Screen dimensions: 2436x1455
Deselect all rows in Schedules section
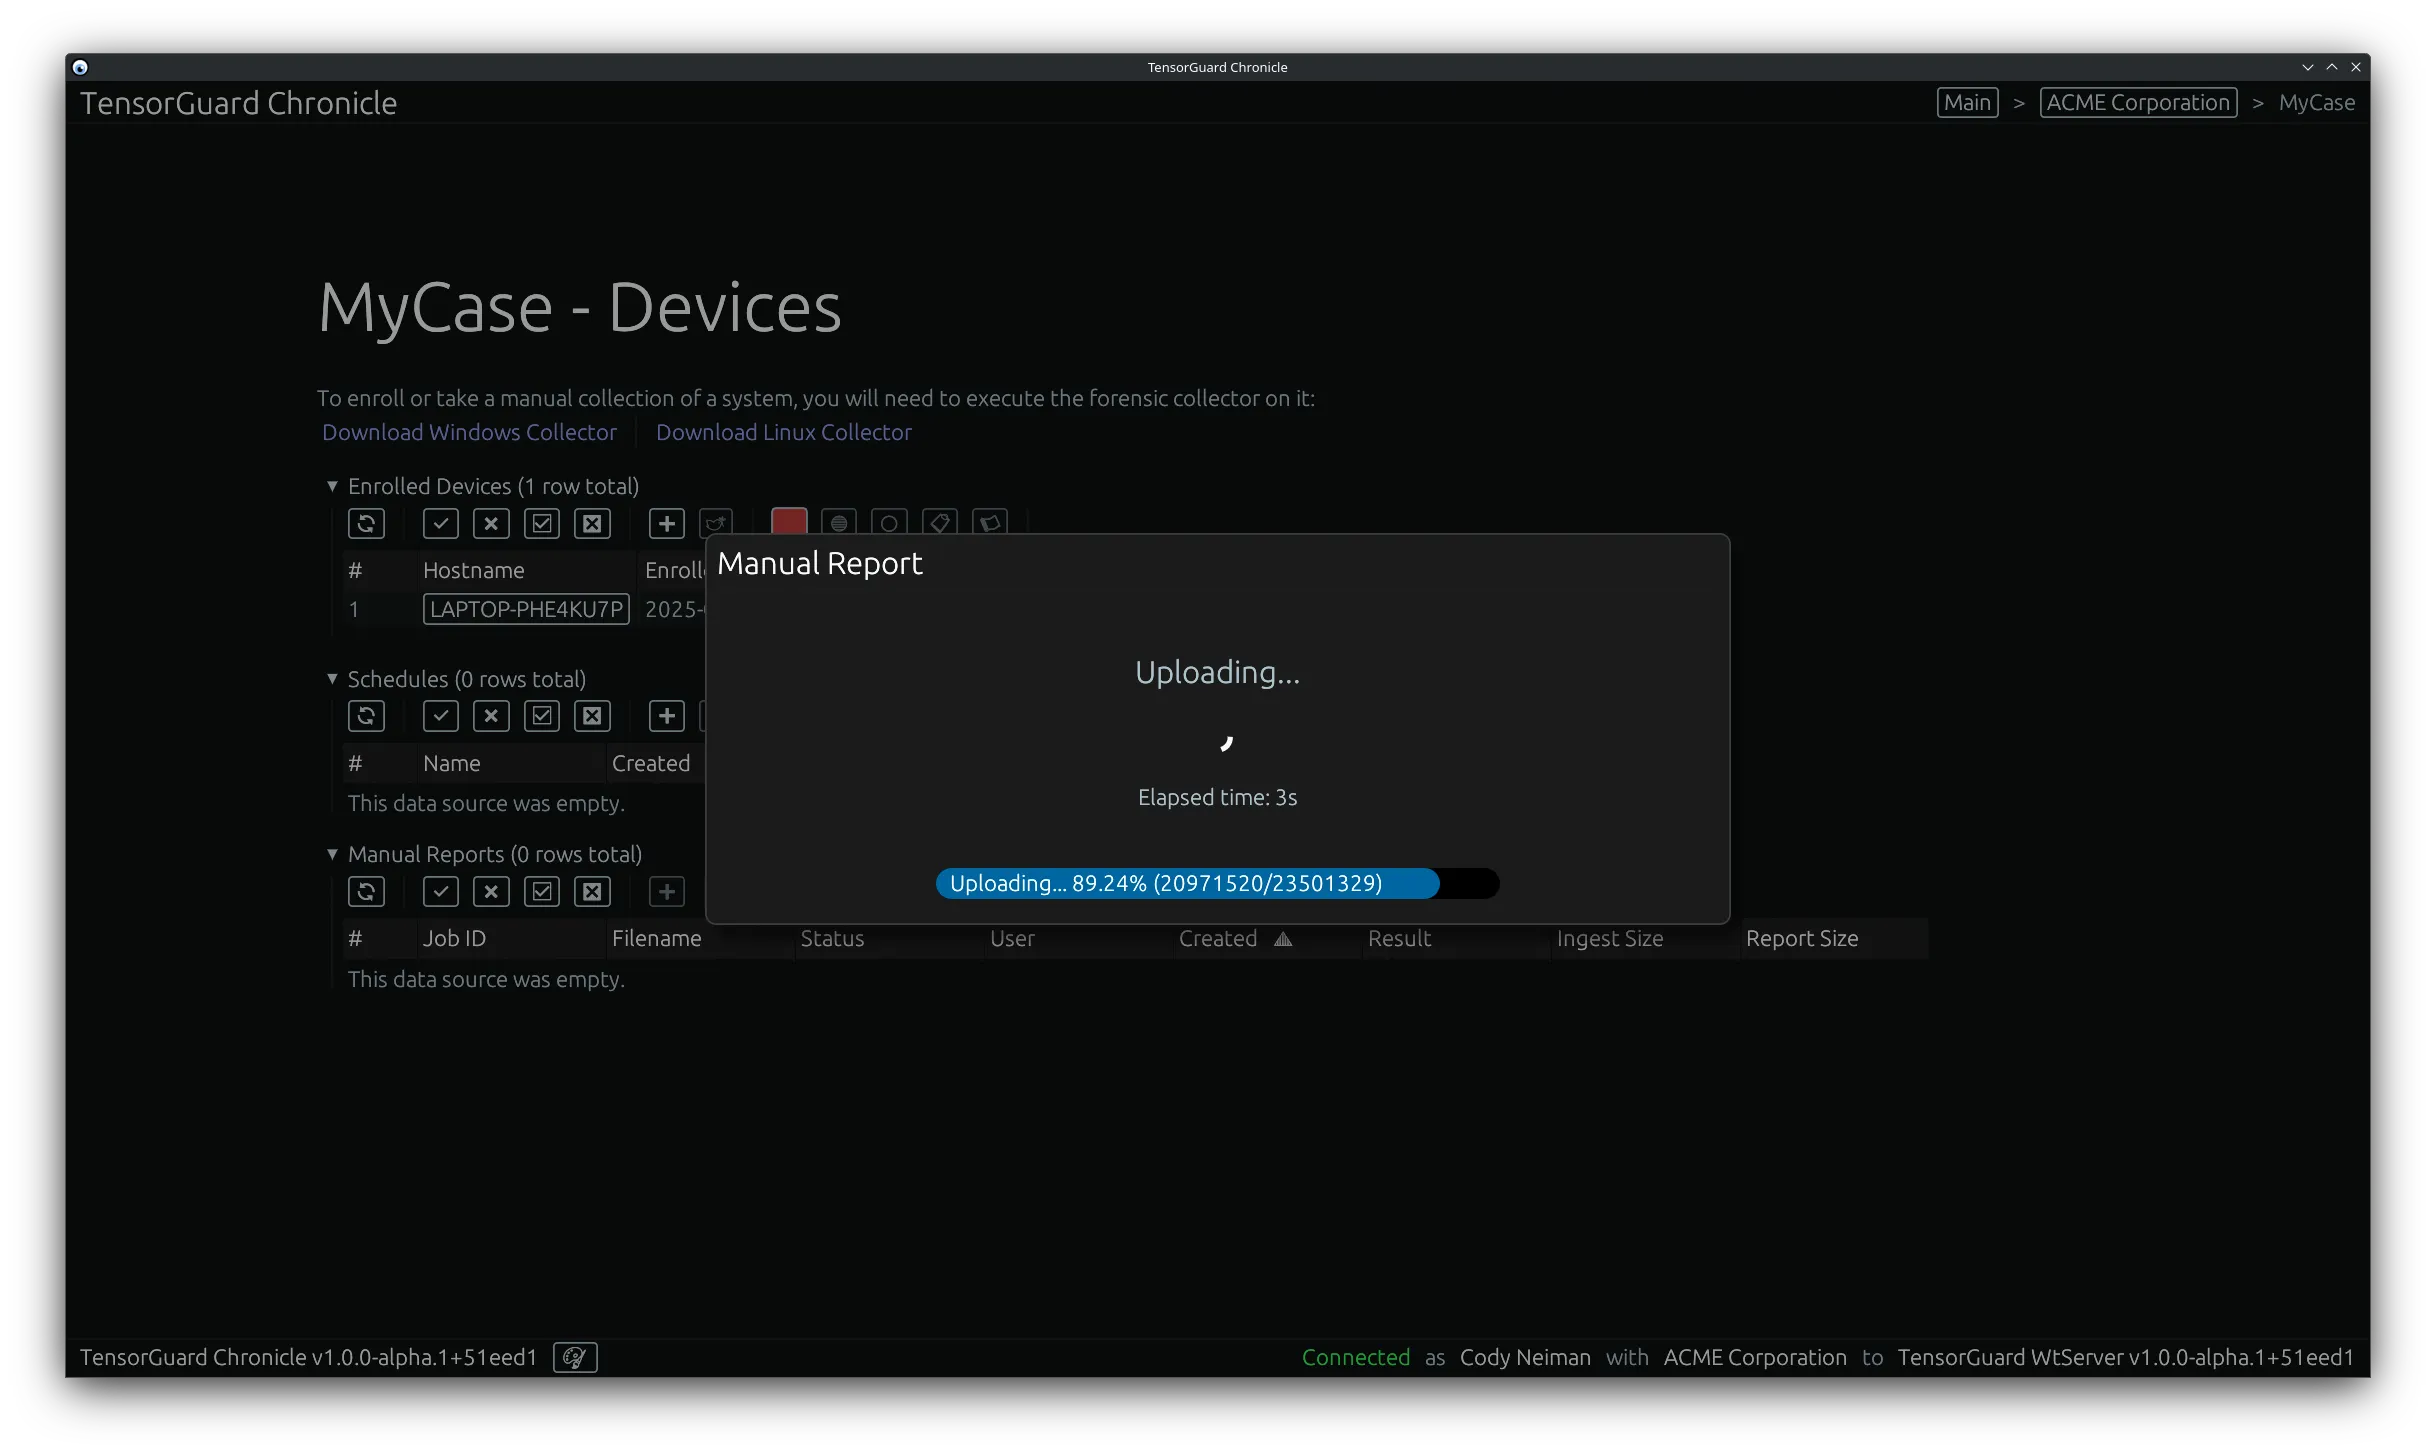tap(592, 715)
